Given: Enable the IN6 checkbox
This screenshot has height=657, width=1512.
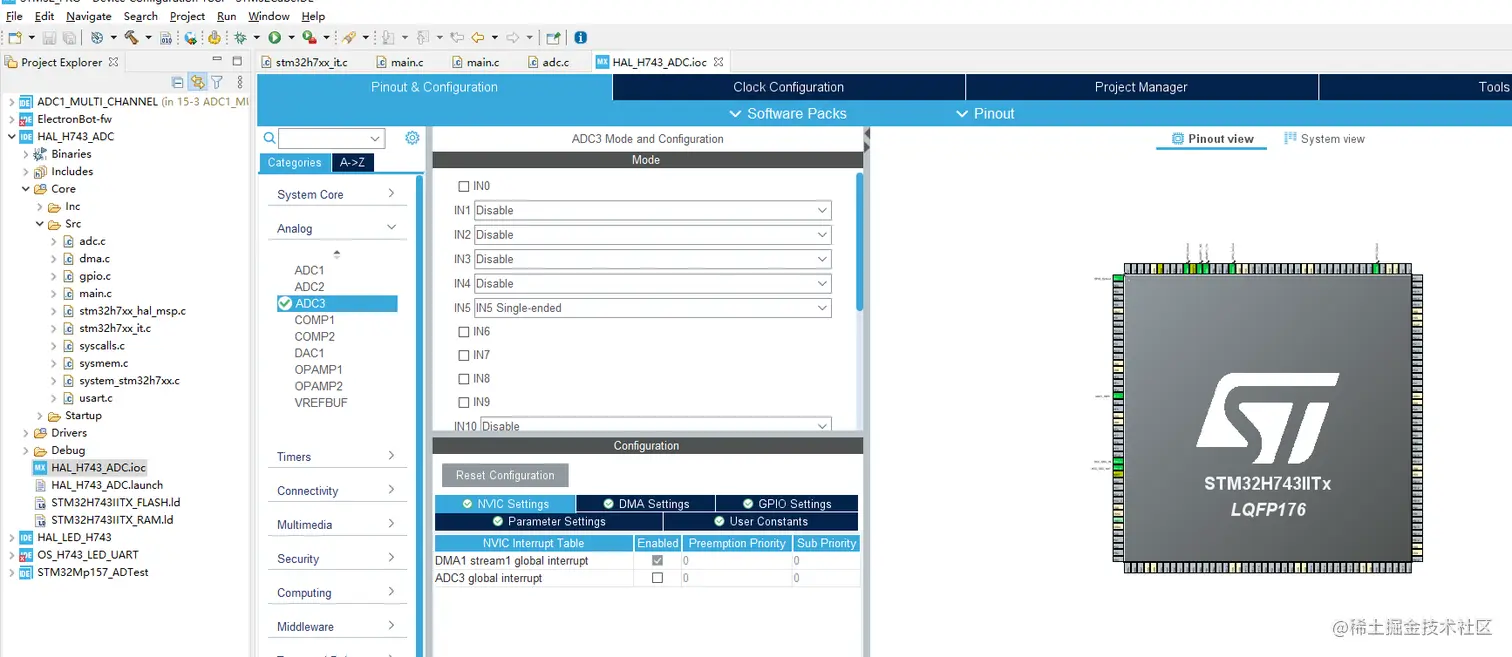Looking at the screenshot, I should click(x=463, y=331).
